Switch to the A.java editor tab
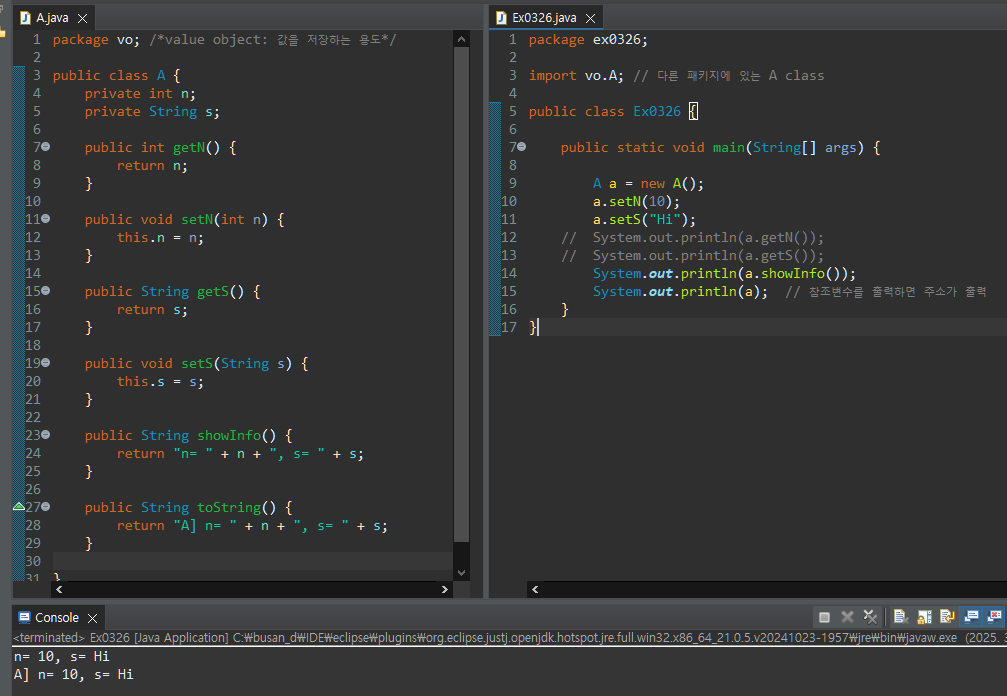The image size is (1007, 696). [x=52, y=18]
